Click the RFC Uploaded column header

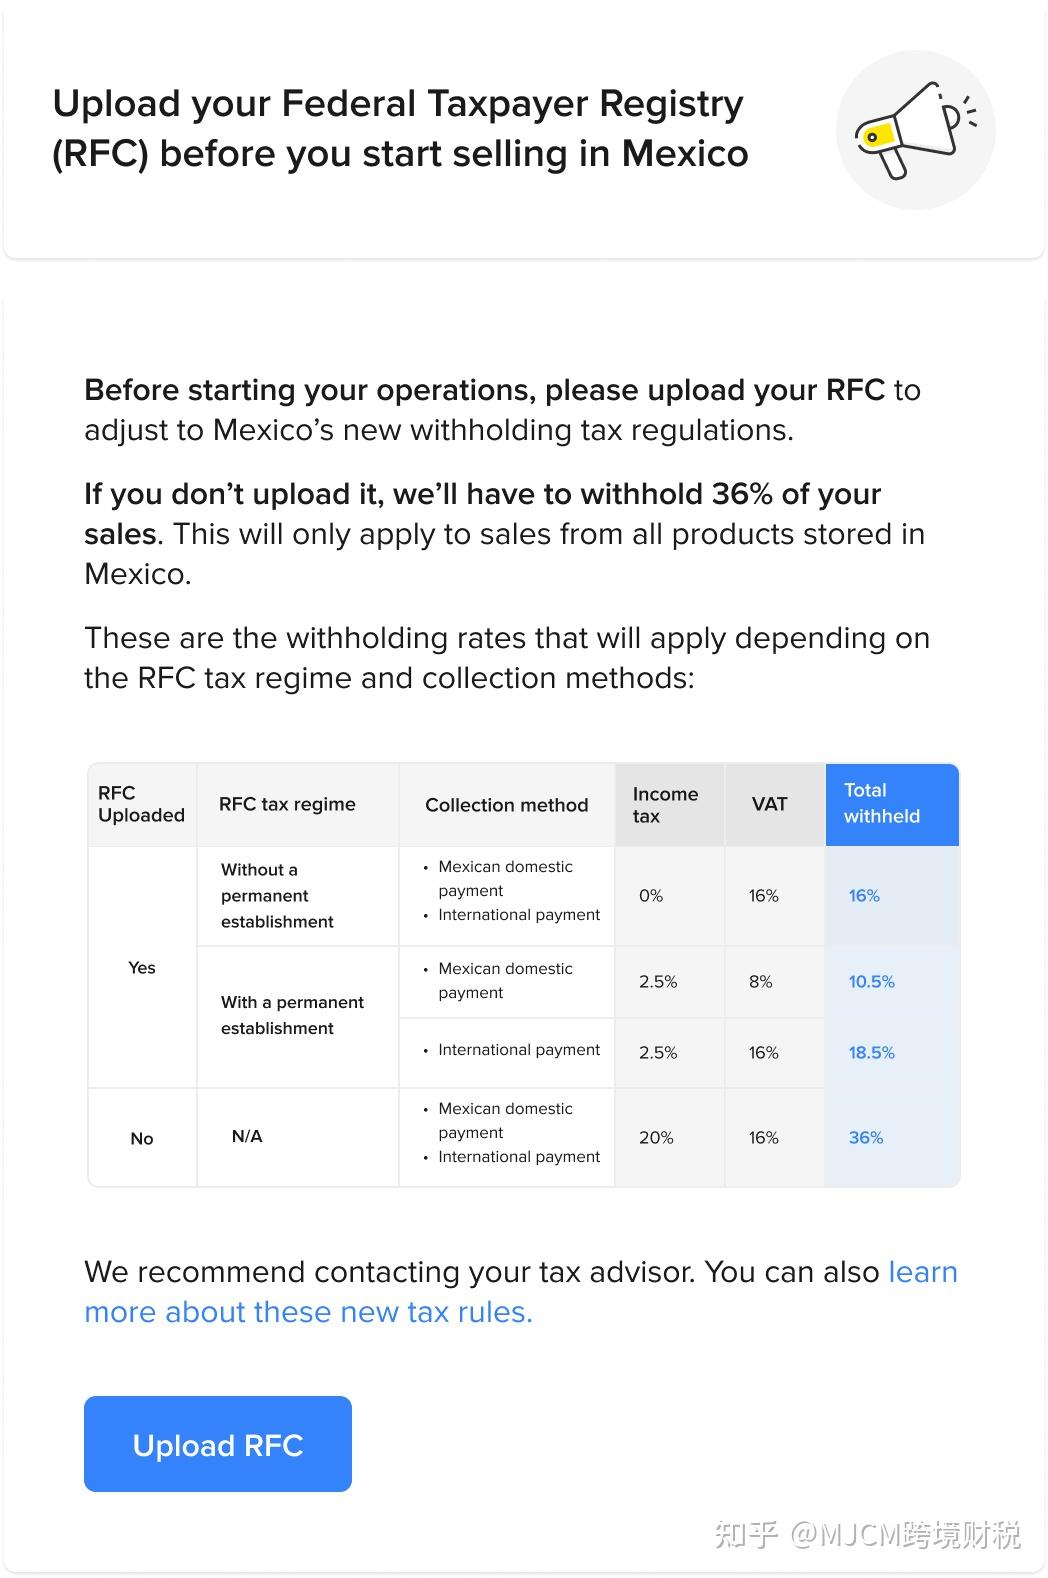(x=141, y=803)
